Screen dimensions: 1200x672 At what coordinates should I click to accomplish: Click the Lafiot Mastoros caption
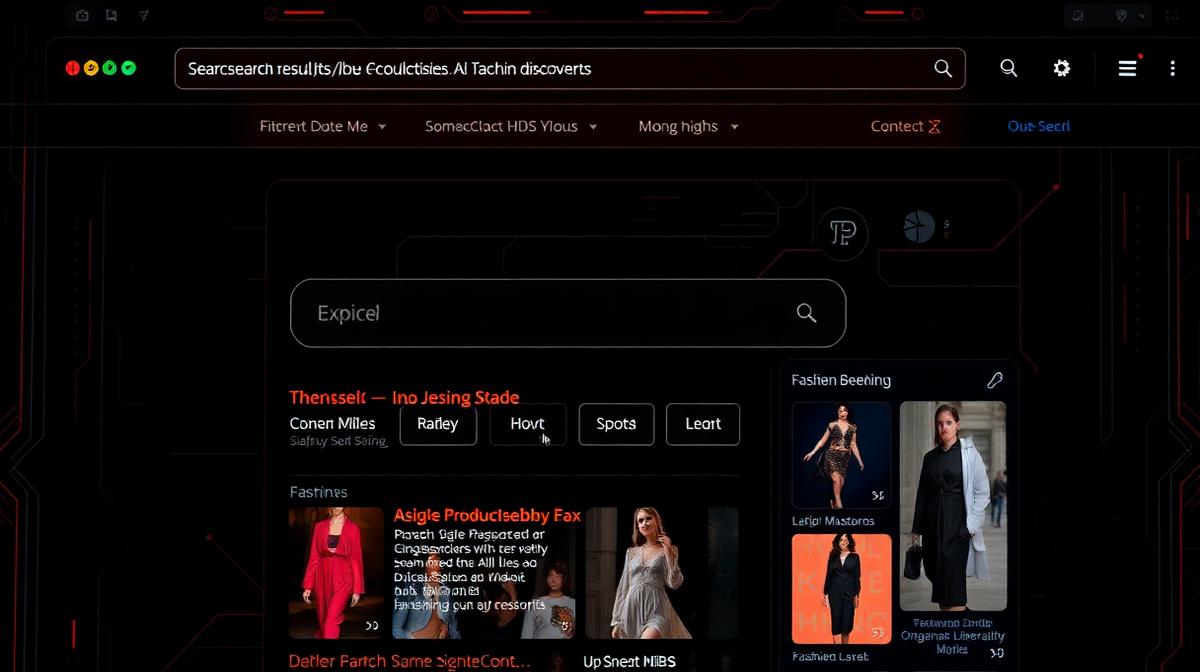click(833, 521)
